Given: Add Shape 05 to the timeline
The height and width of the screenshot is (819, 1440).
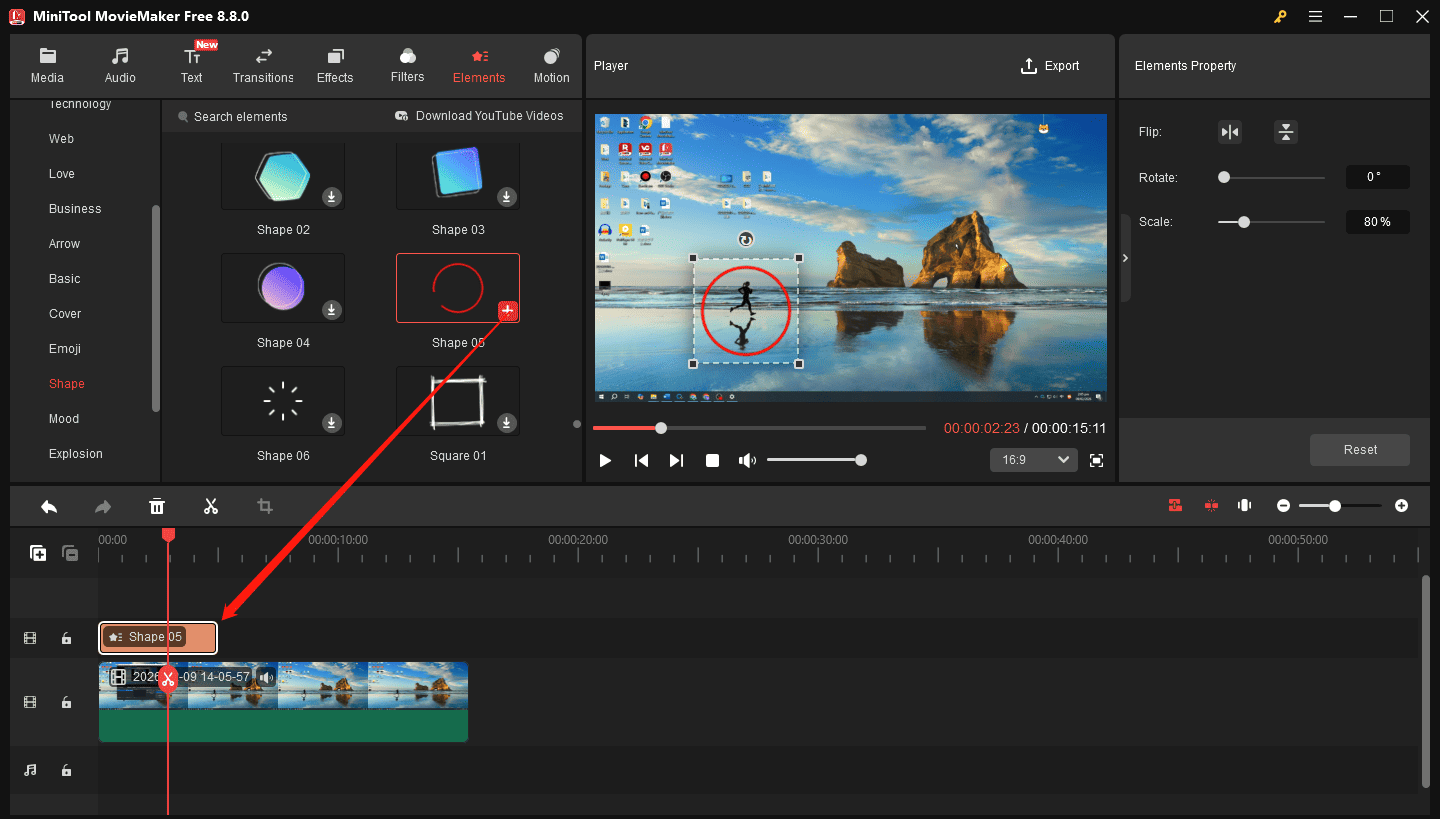Looking at the screenshot, I should (508, 311).
